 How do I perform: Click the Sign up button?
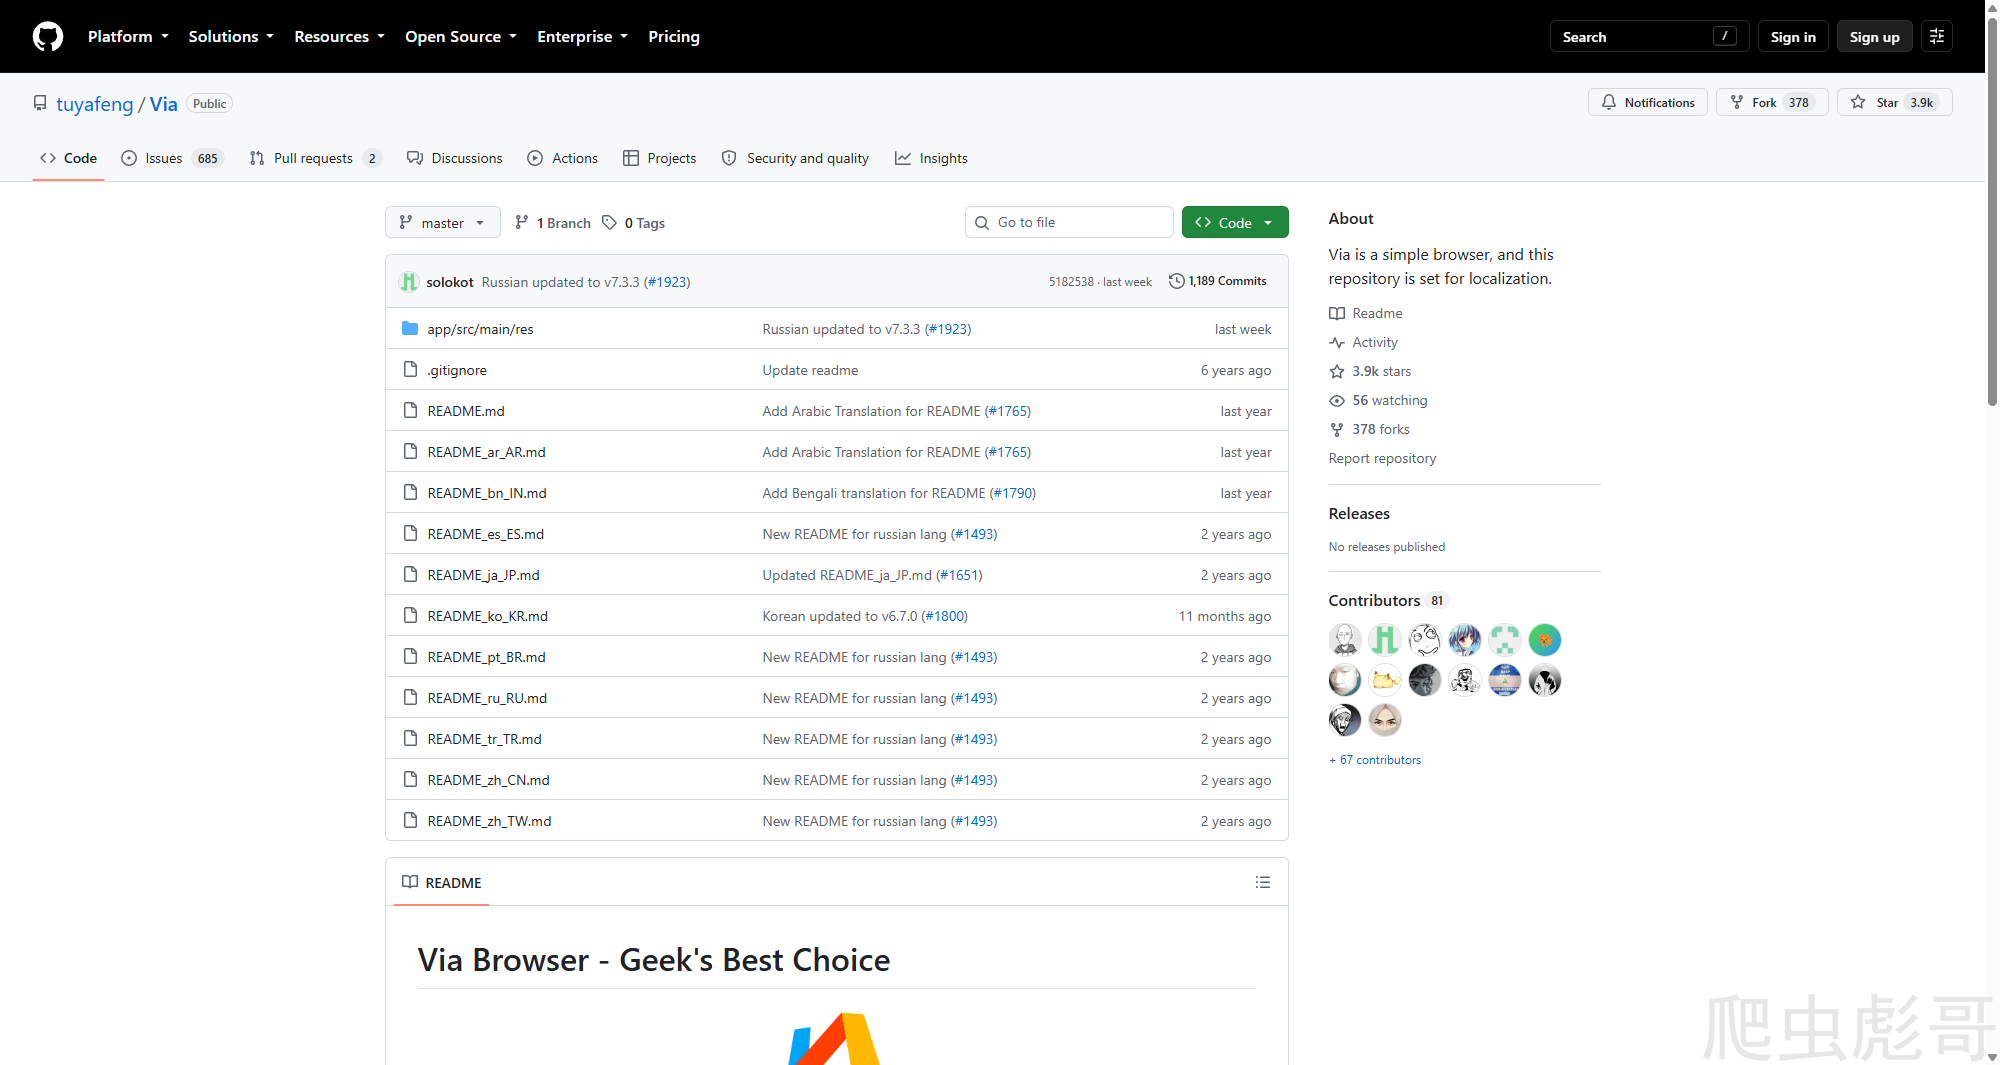[x=1874, y=37]
